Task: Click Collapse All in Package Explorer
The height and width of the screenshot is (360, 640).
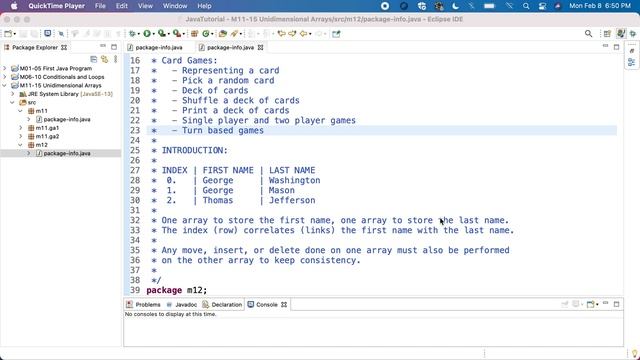Action: click(x=93, y=59)
